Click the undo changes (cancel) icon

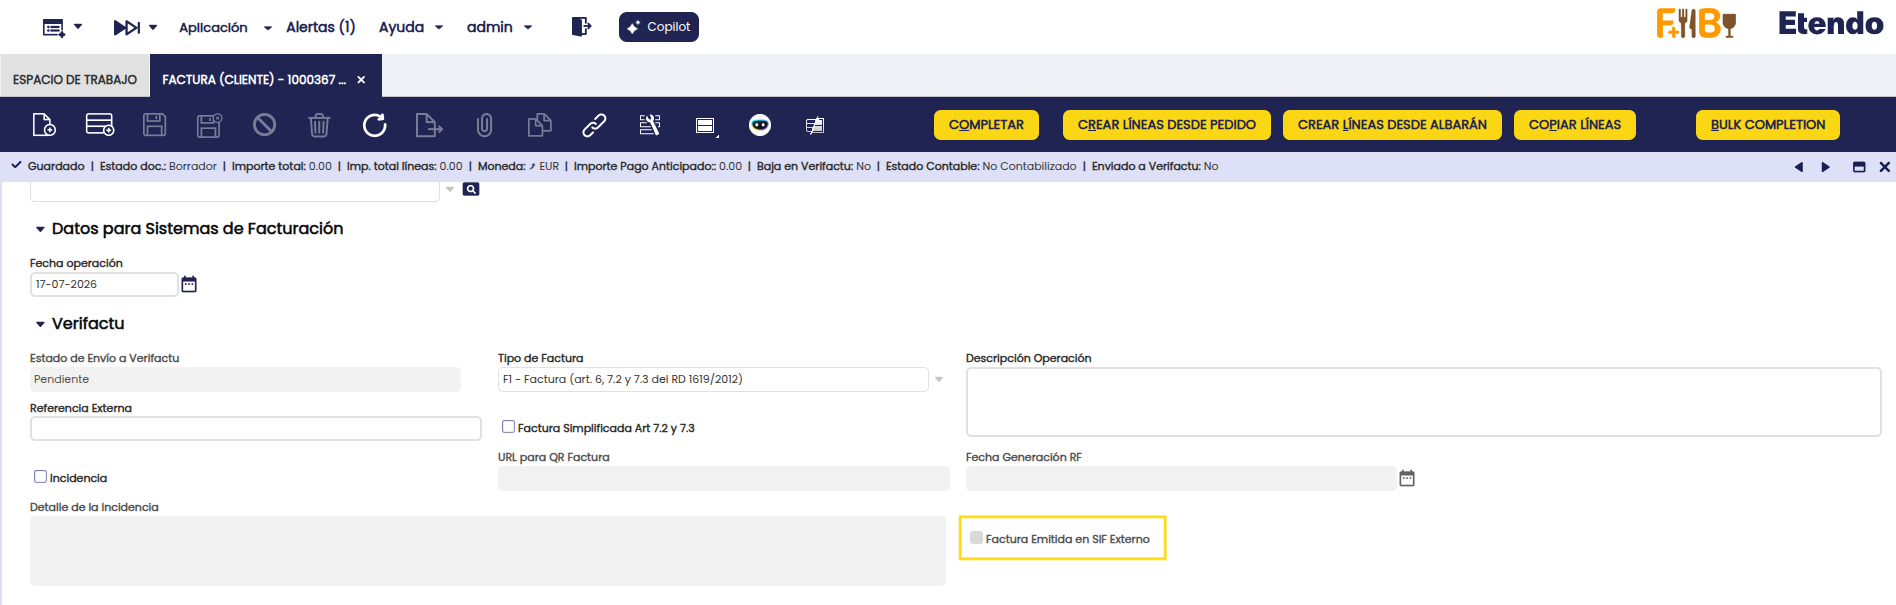pos(264,125)
